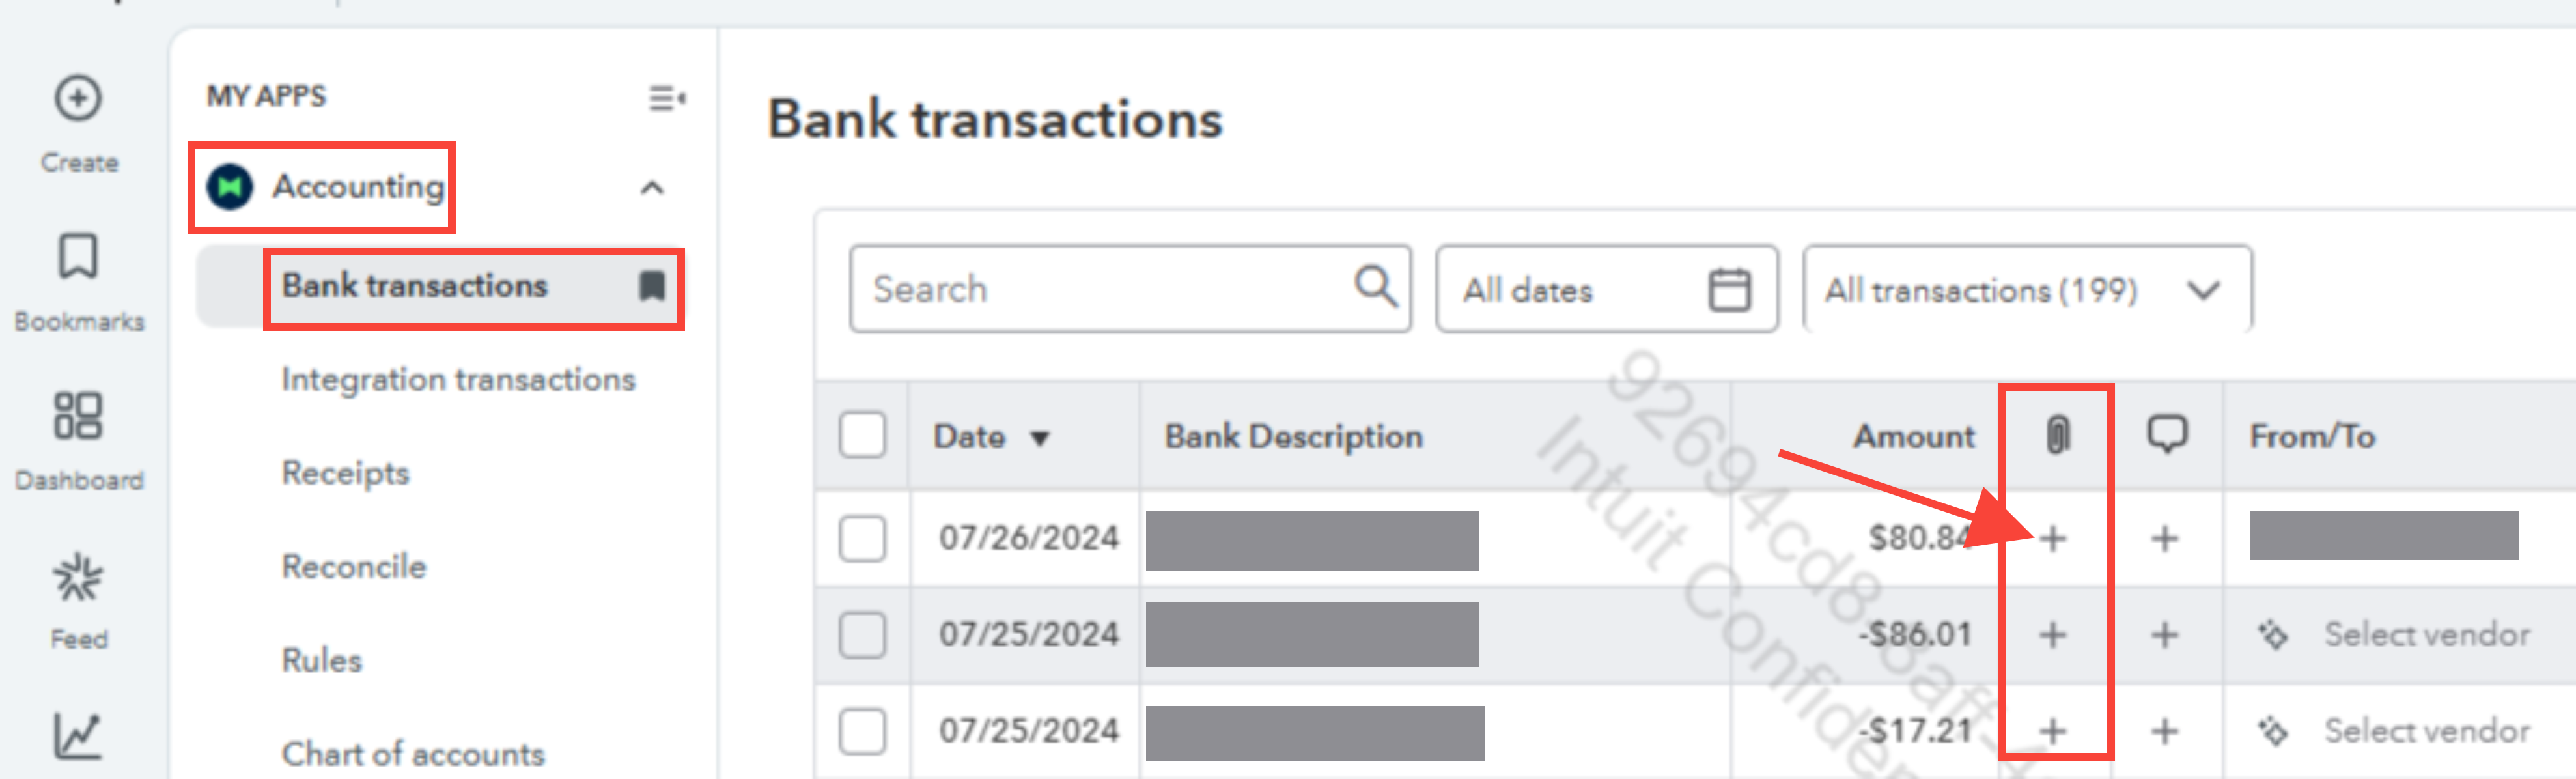Collapse the Accounting section chevron
This screenshot has width=2576, height=779.
(x=652, y=188)
